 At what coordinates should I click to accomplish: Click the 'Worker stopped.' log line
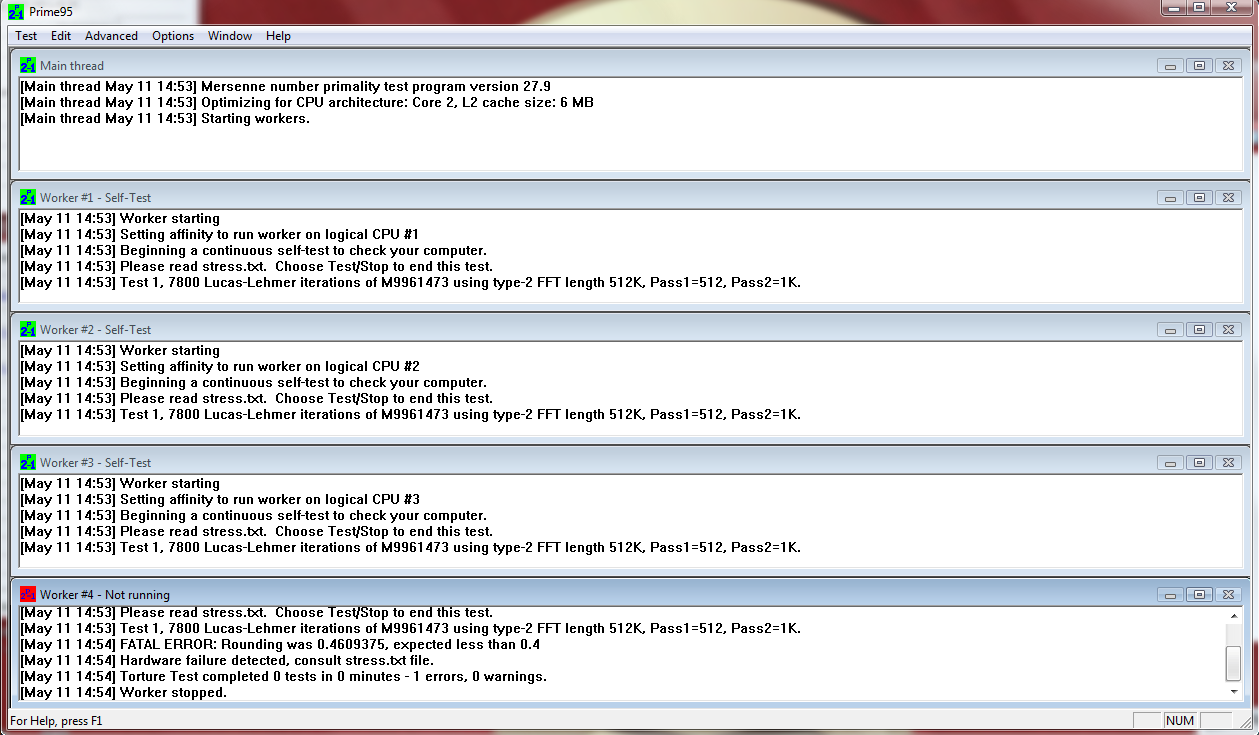pos(124,693)
